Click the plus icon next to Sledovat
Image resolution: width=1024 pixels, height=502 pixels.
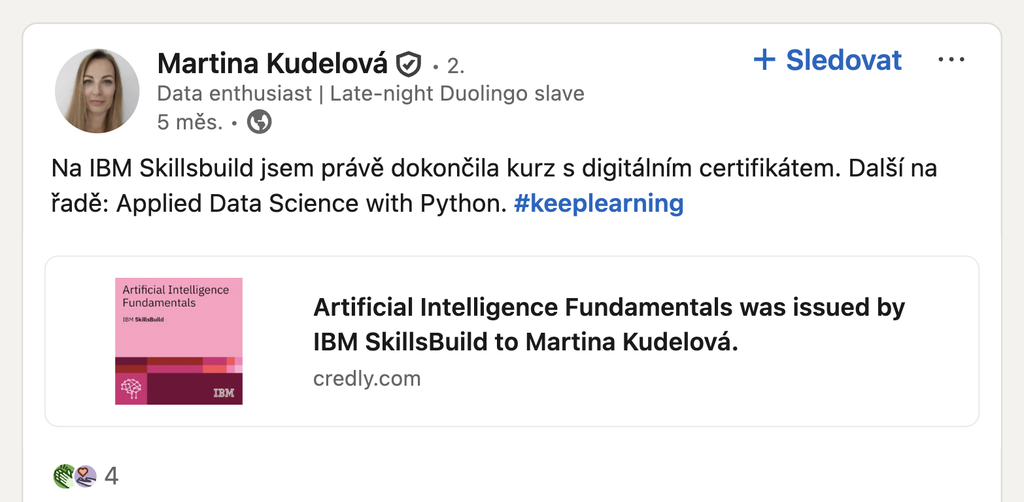point(764,60)
